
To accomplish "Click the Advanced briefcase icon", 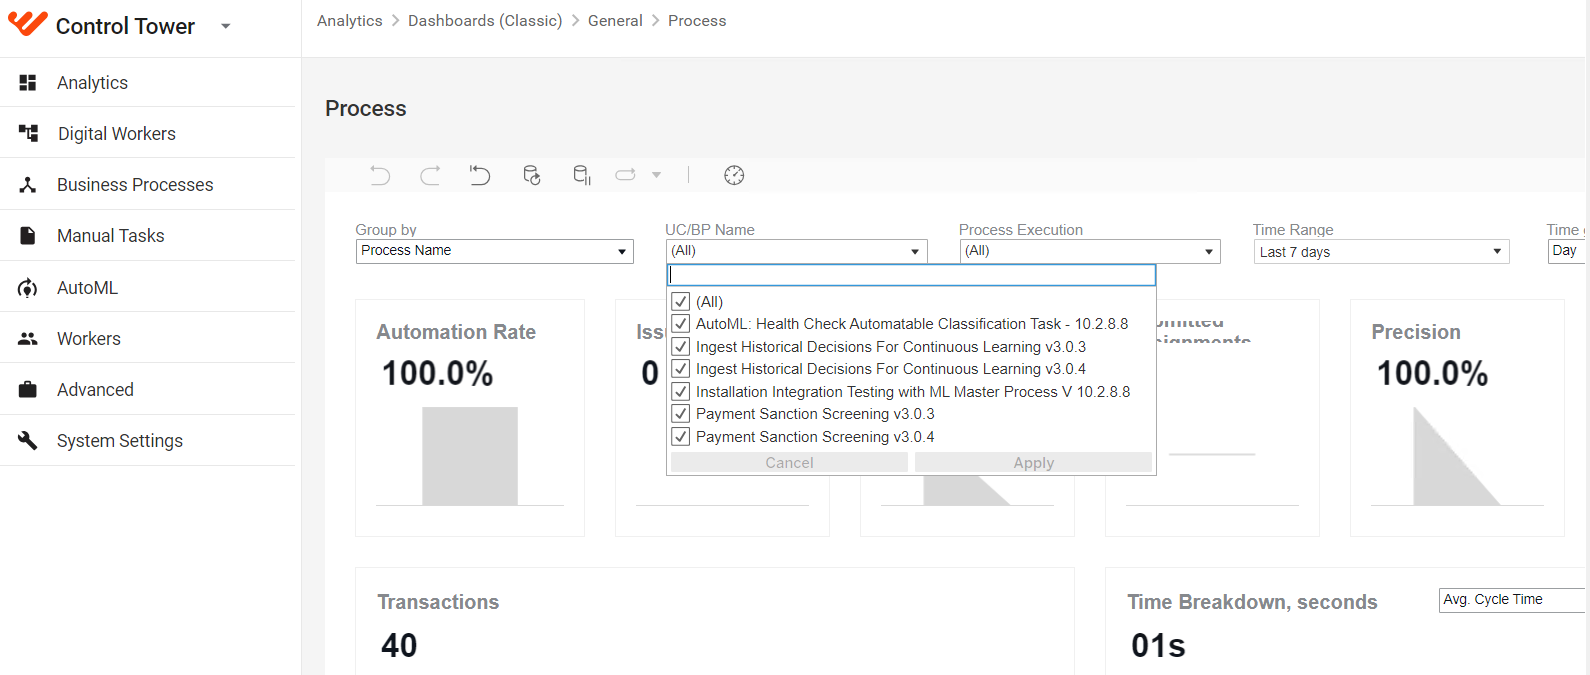I will 28,389.
